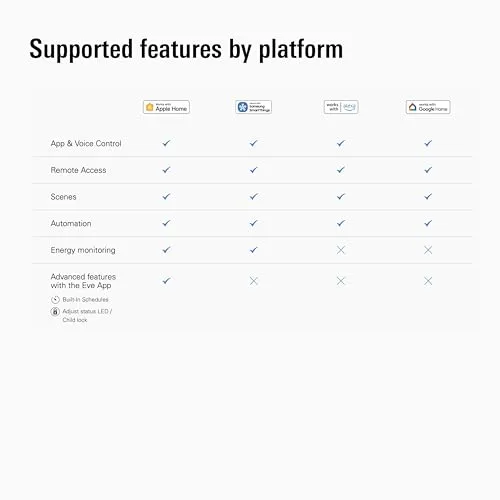Screen dimensions: 500x500
Task: Click Advanced features with the Eve App text
Action: coord(83,281)
